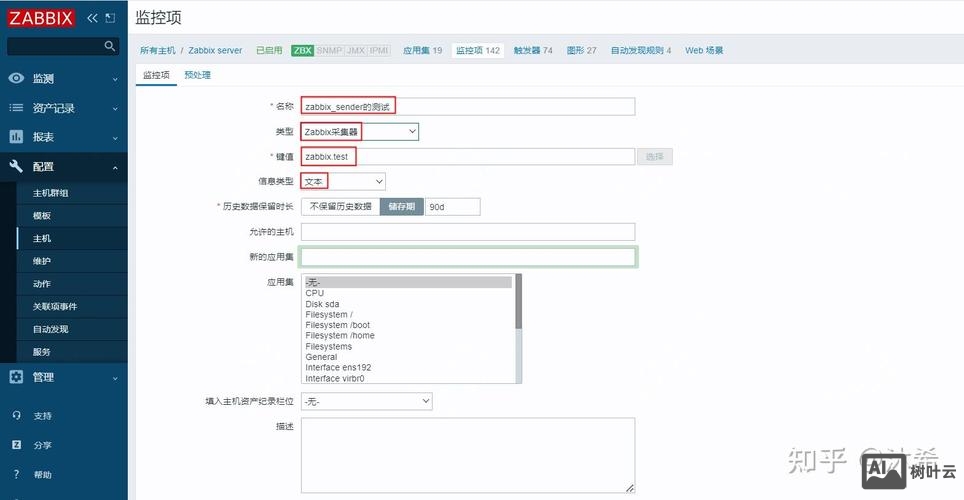This screenshot has height=500, width=964.
Task: Open 模板 in sidebar
Action: [72, 215]
